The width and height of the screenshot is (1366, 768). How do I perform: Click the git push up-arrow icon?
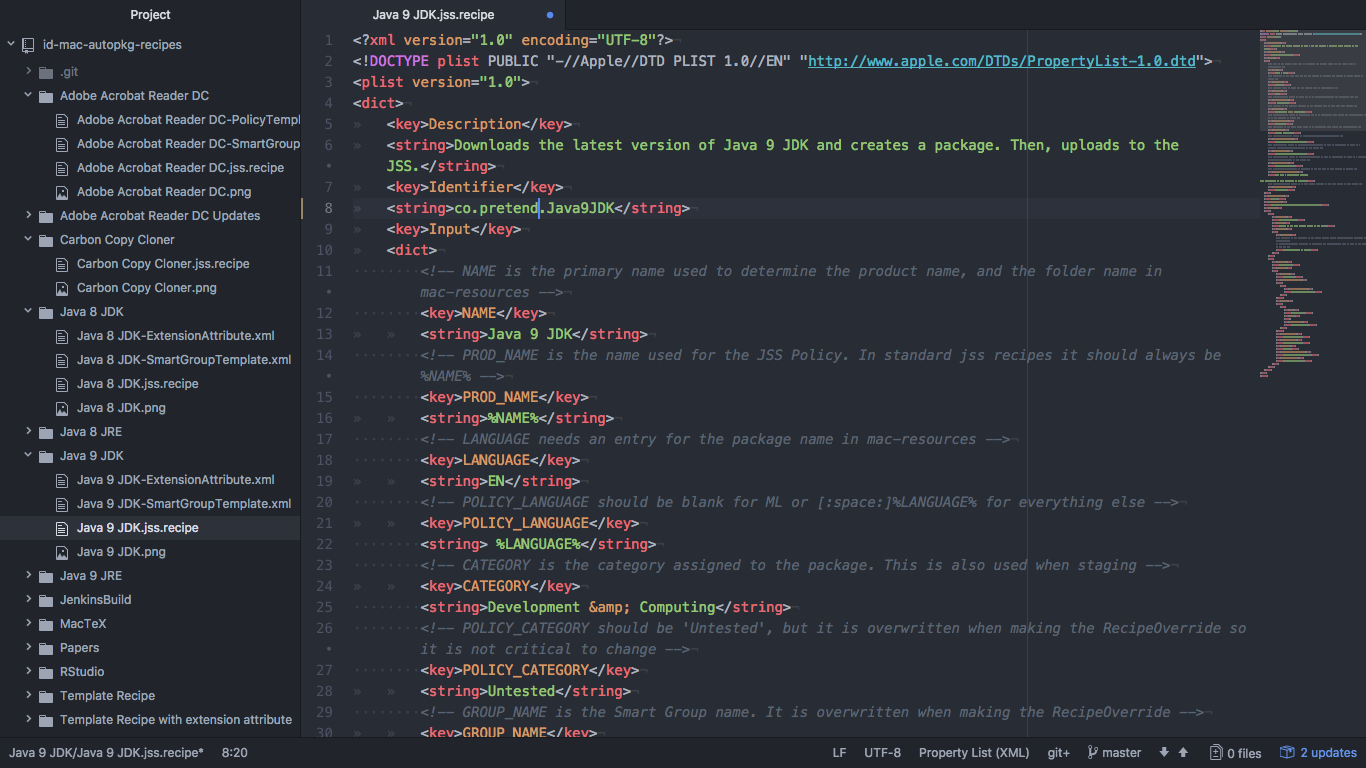point(1183,753)
